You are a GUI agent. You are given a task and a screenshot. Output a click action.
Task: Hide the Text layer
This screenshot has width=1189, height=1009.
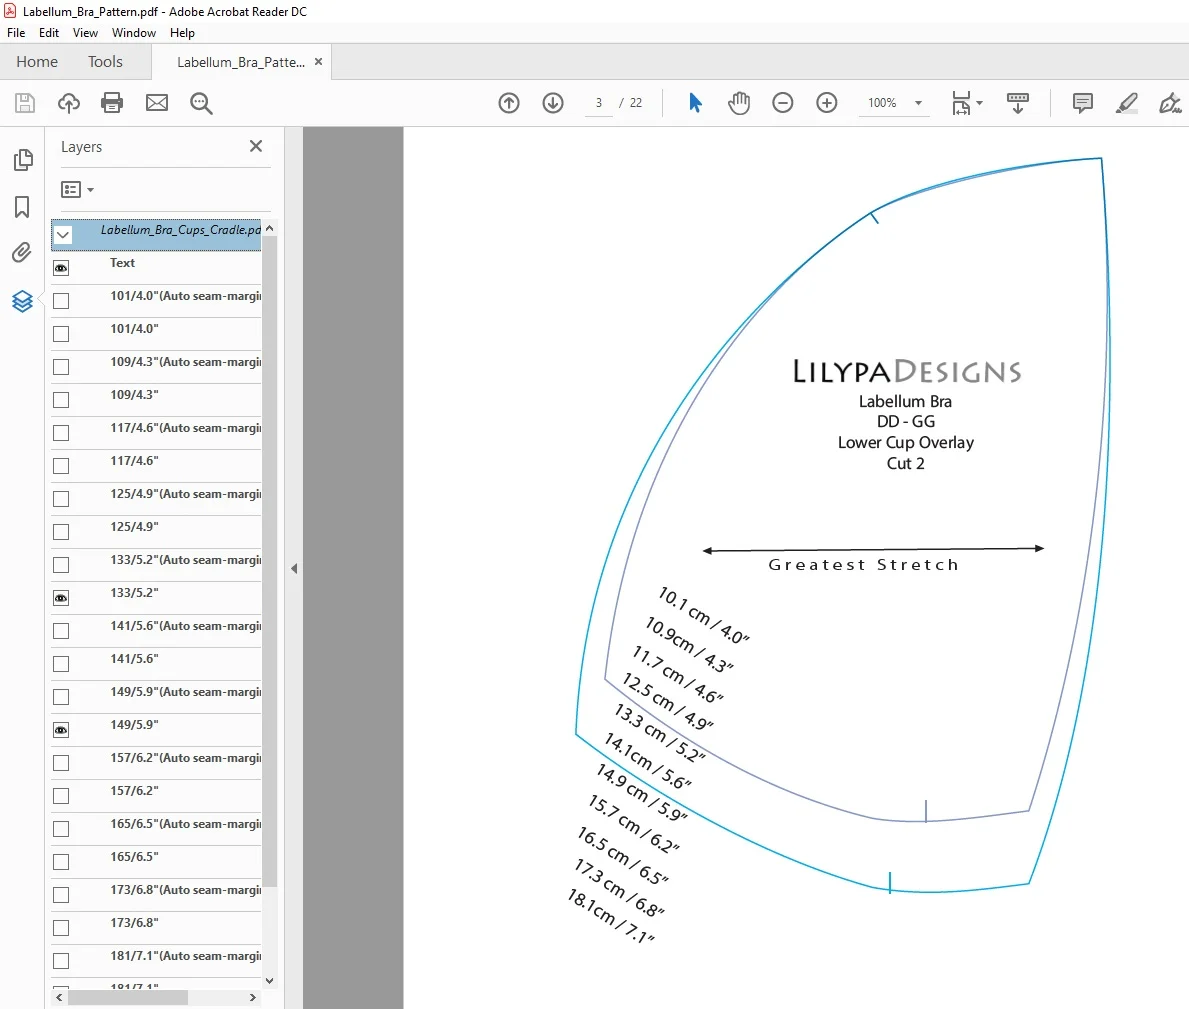point(61,268)
